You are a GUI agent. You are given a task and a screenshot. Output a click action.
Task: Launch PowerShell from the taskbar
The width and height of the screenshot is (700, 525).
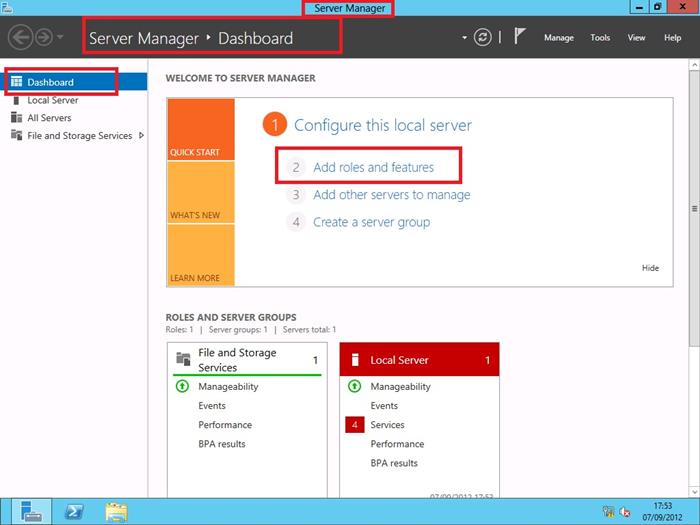click(x=74, y=512)
